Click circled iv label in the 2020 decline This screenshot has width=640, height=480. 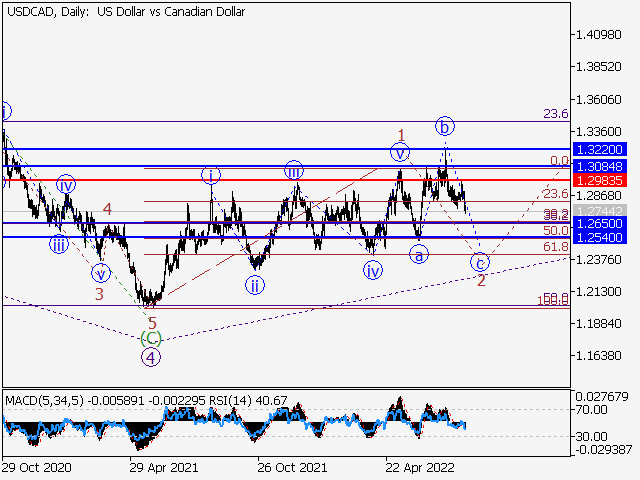point(66,184)
